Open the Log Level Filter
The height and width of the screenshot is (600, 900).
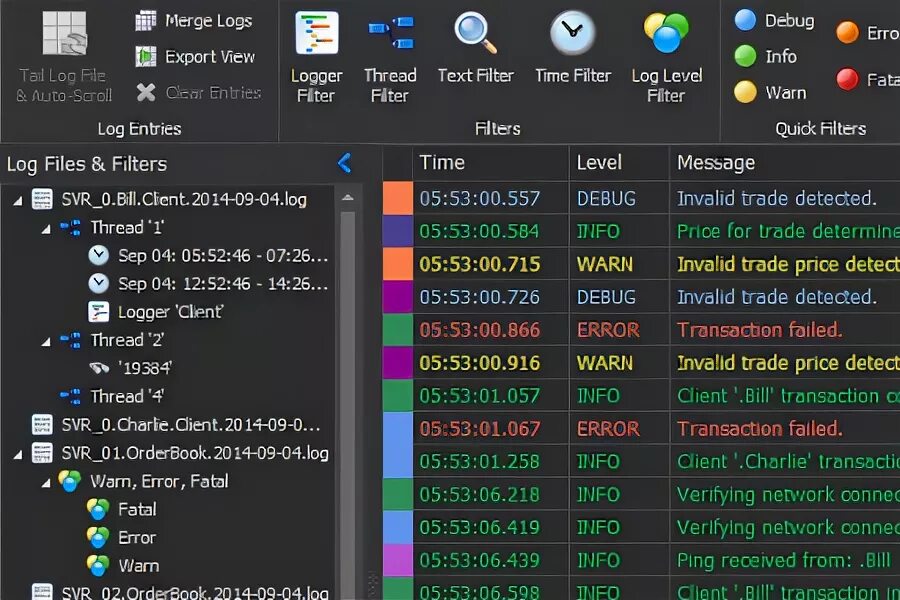point(666,57)
